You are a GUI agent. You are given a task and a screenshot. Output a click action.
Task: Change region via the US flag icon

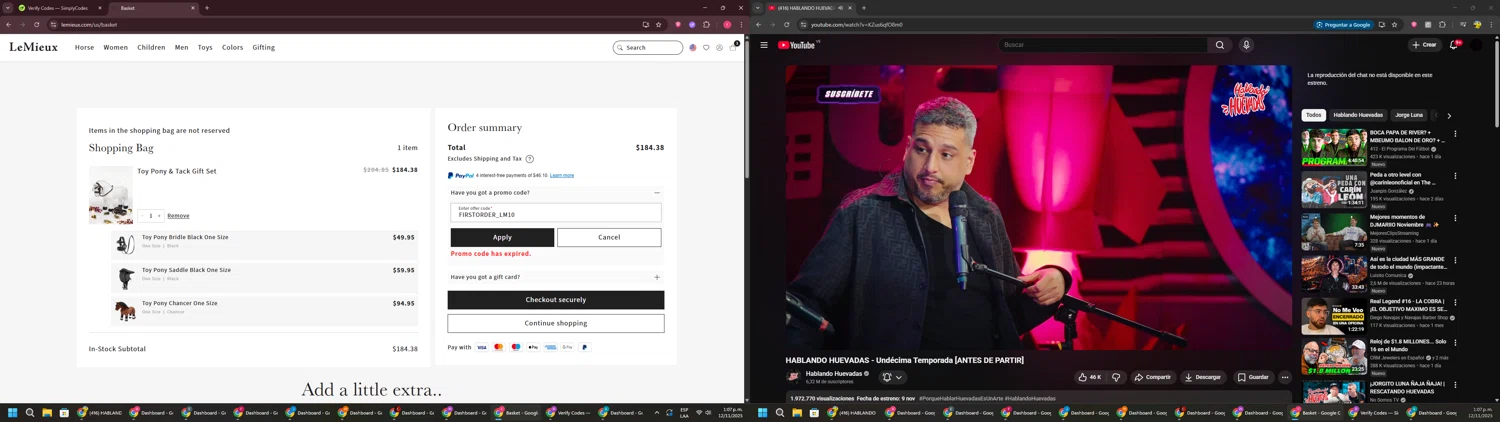[692, 47]
